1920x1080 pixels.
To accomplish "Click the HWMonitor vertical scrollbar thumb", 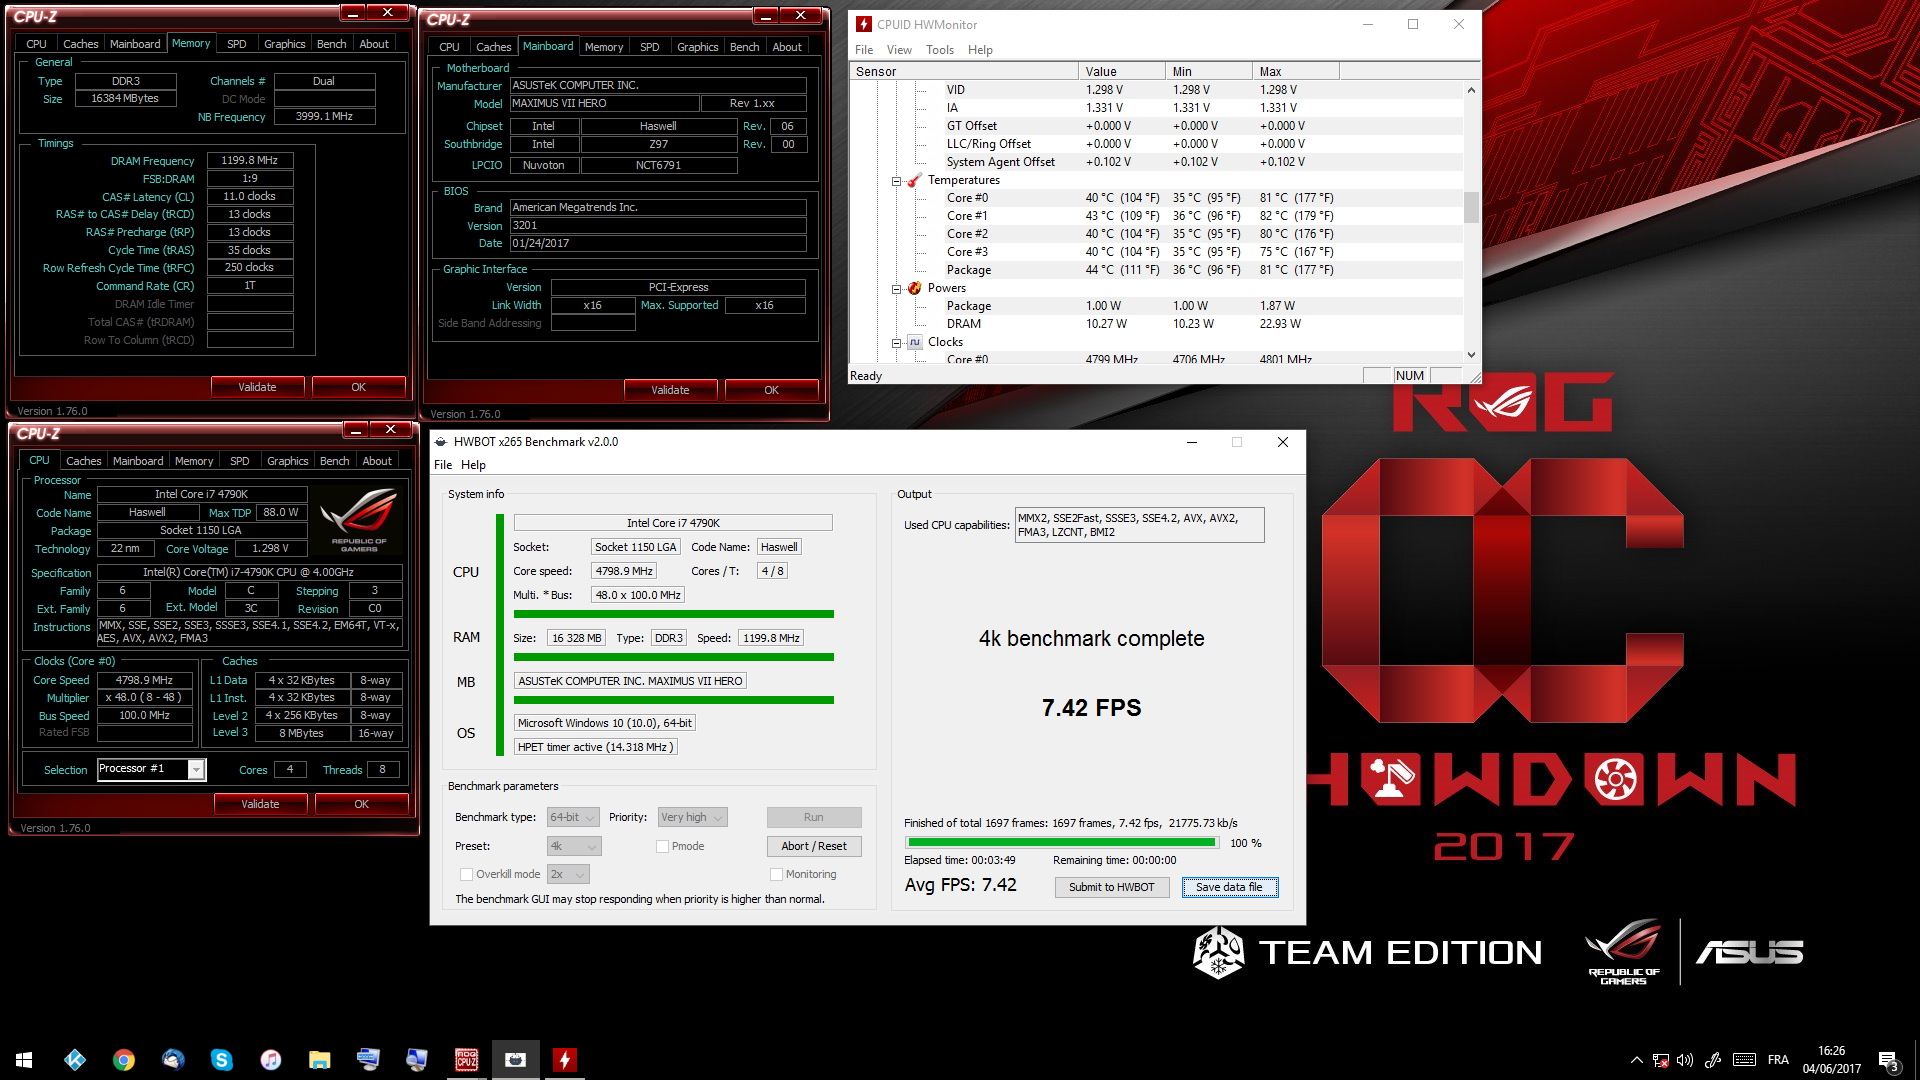I will [1471, 207].
